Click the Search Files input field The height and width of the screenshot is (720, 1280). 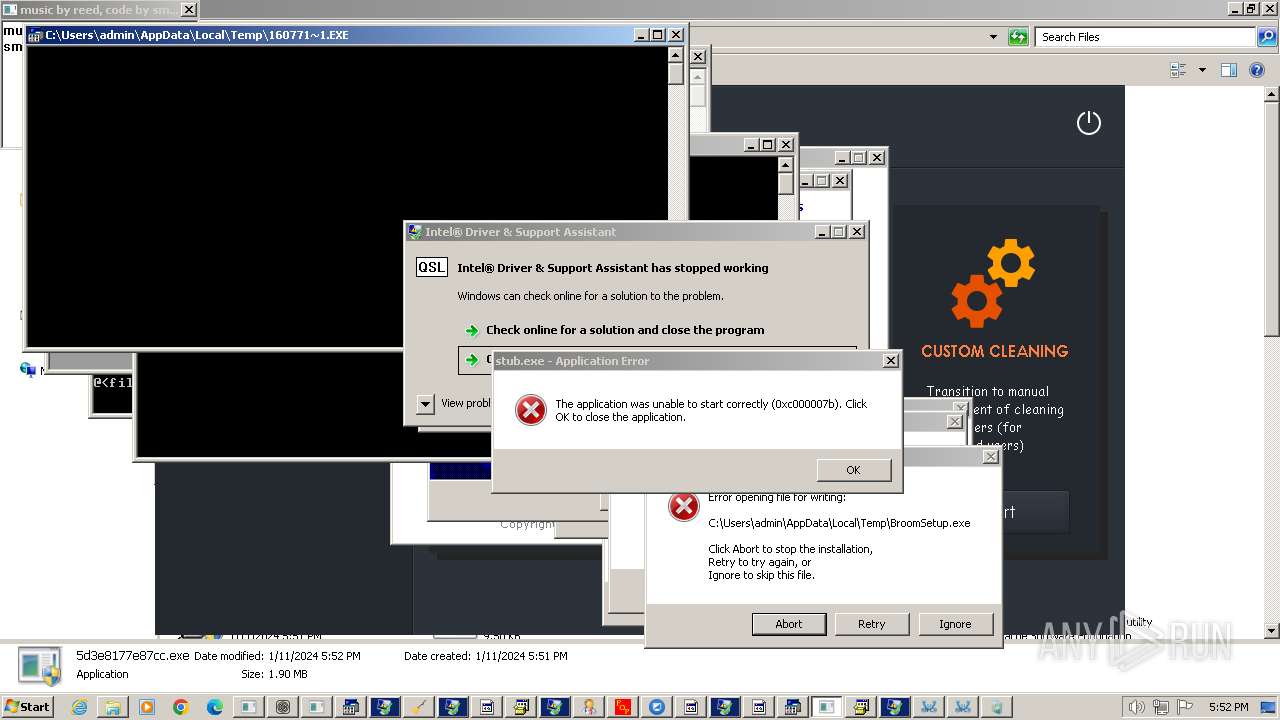point(1145,37)
